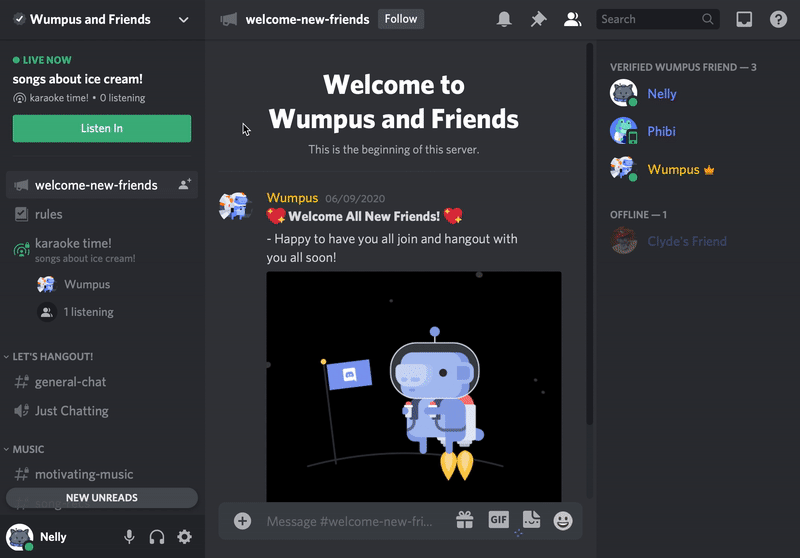
Task: Click 'This is the beginning of this server.'
Action: [x=394, y=149]
